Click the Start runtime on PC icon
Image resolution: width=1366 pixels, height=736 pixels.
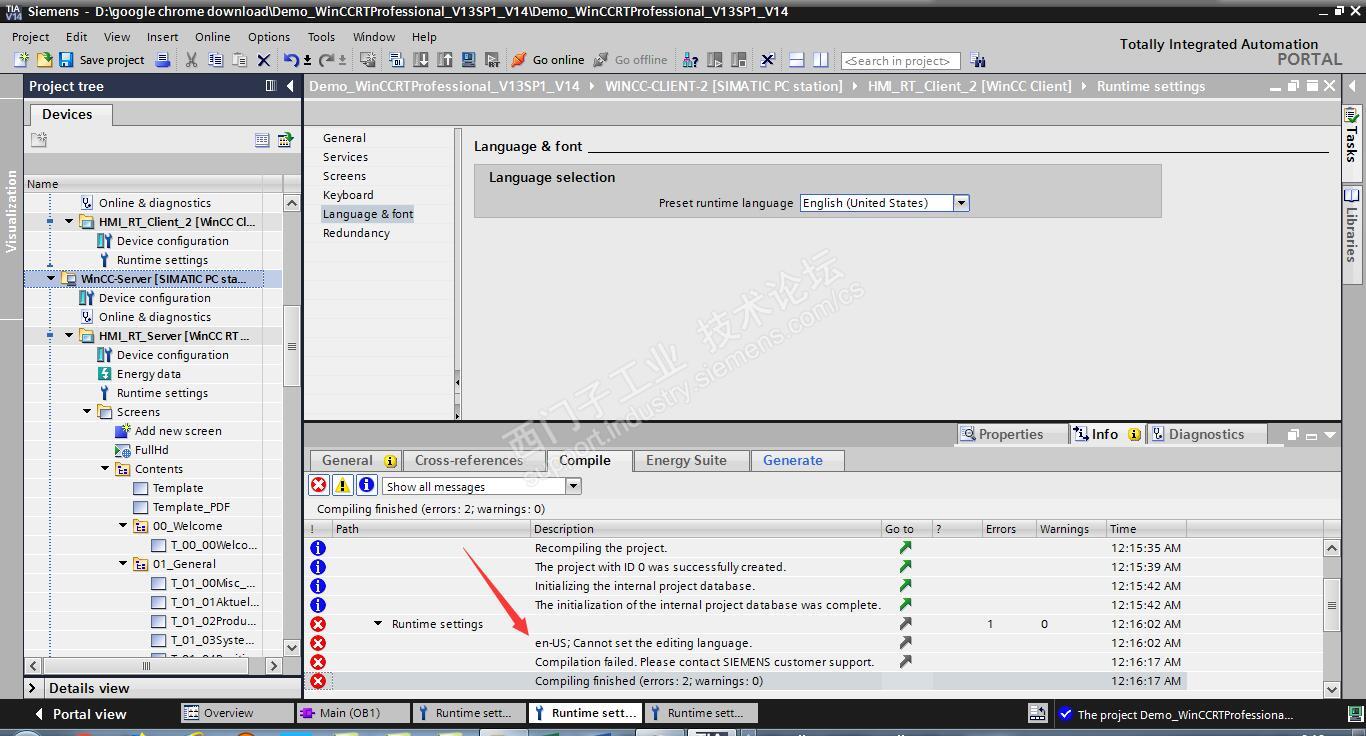coord(492,60)
